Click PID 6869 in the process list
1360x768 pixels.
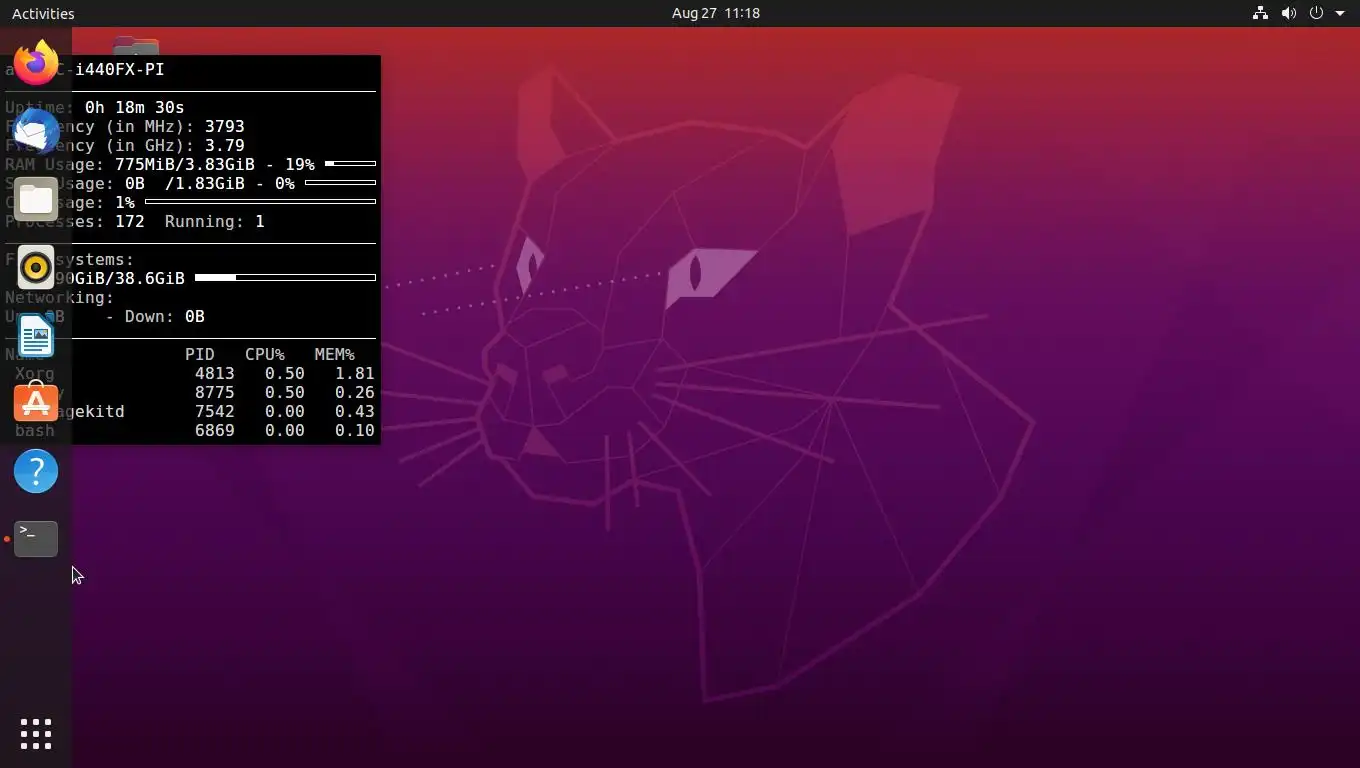tap(215, 430)
